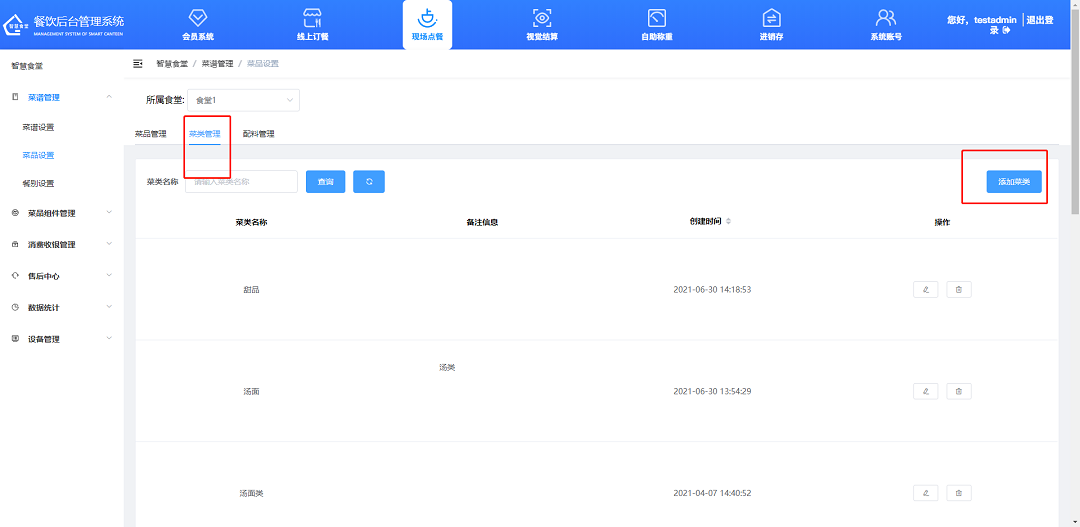The width and height of the screenshot is (1080, 527).
Task: Delete the 汤面 category row
Action: click(x=959, y=391)
